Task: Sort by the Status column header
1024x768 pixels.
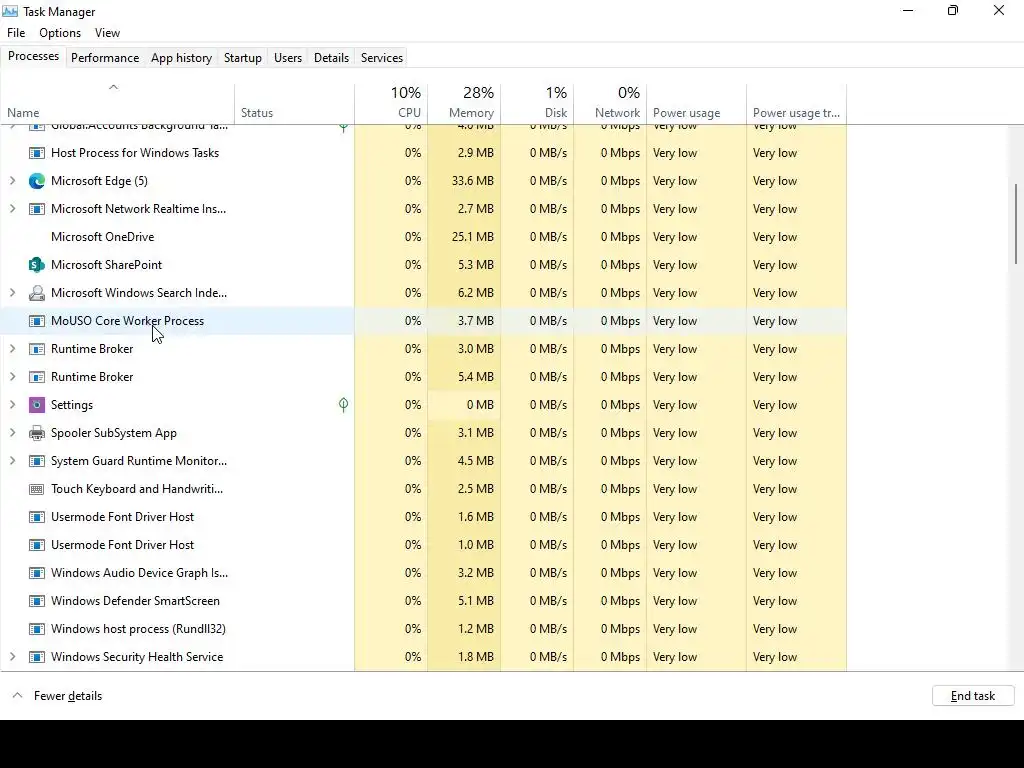Action: click(295, 103)
